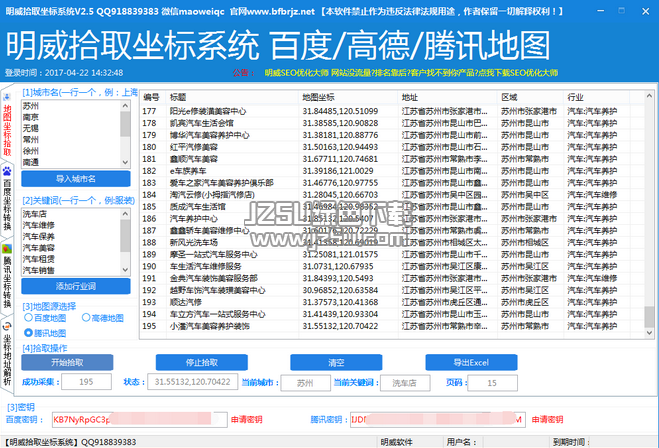659x448 pixels.
Task: Sort by 行业 column header
Action: click(597, 98)
